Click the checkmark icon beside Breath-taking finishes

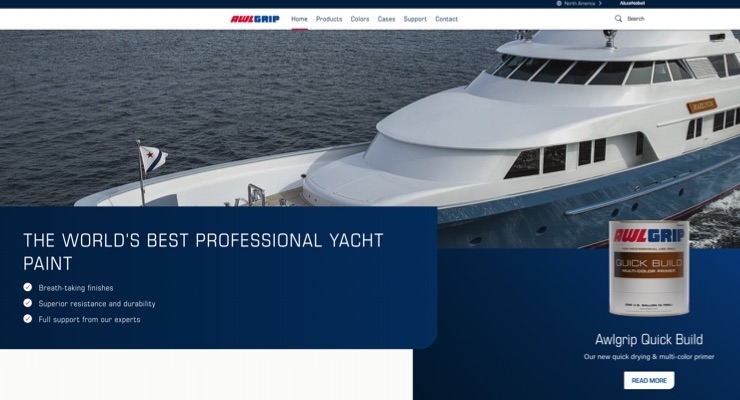[28, 287]
